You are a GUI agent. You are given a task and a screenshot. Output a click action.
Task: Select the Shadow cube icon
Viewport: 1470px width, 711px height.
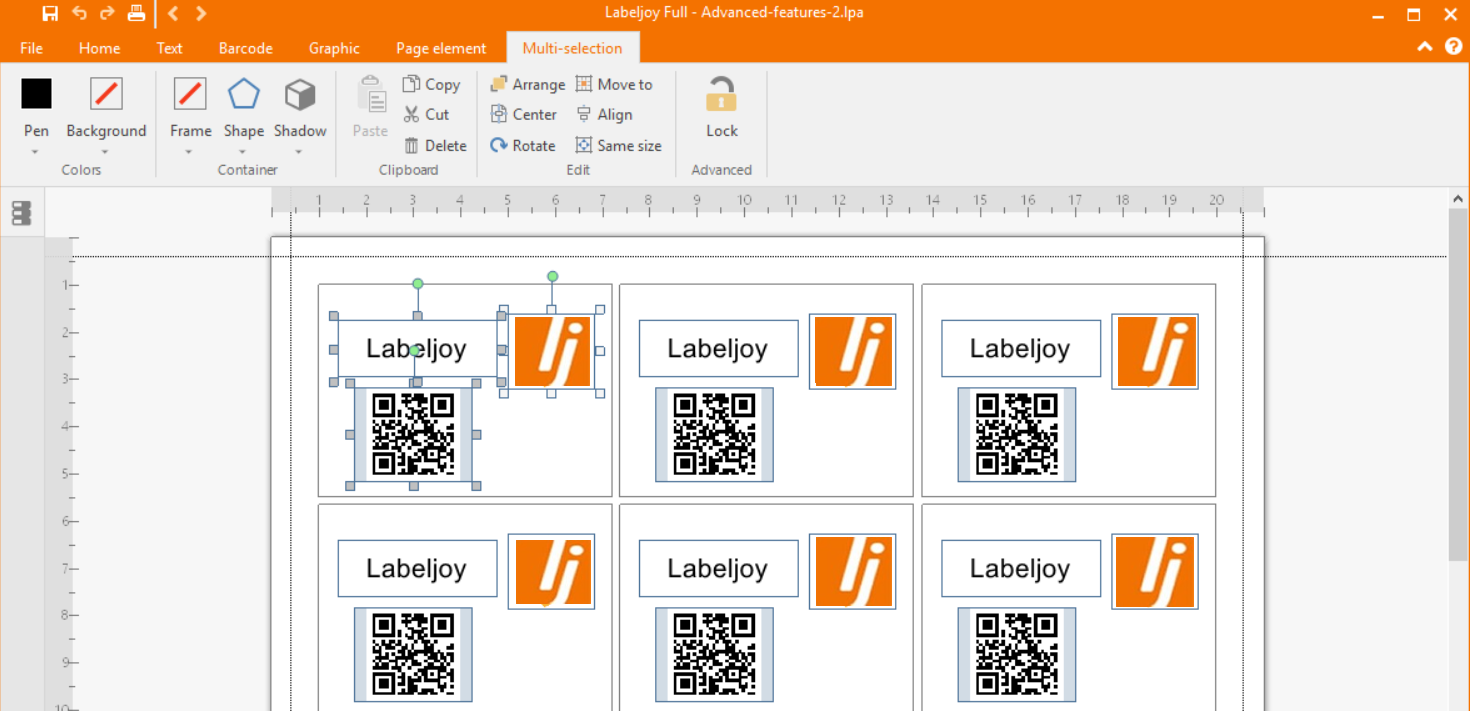click(300, 95)
